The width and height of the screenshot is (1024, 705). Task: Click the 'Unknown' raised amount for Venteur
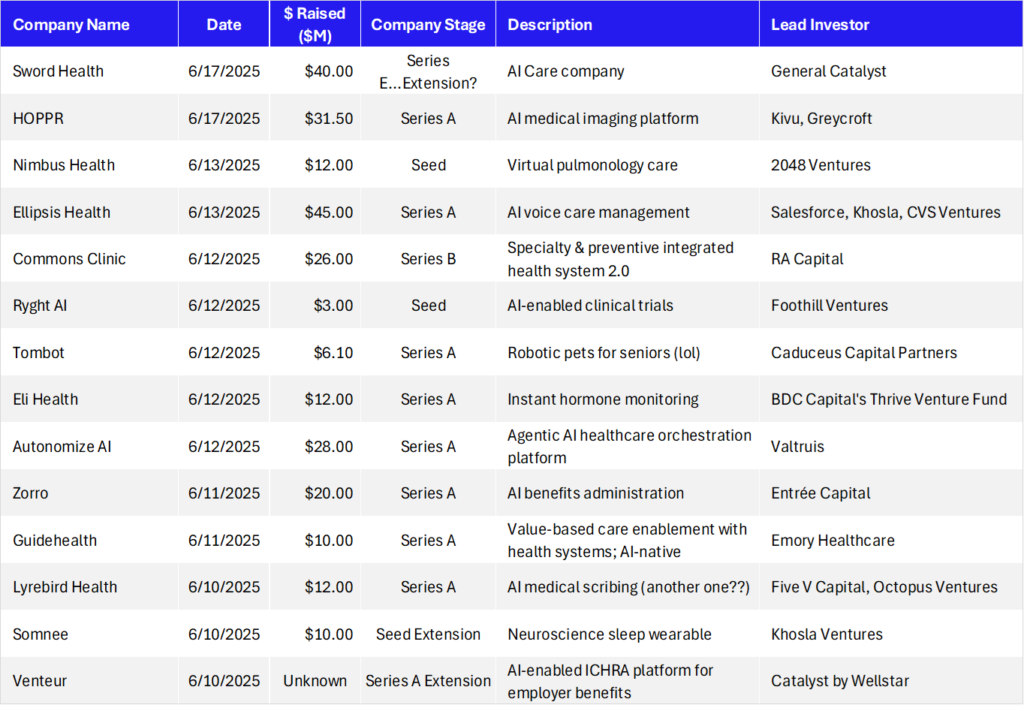point(315,681)
